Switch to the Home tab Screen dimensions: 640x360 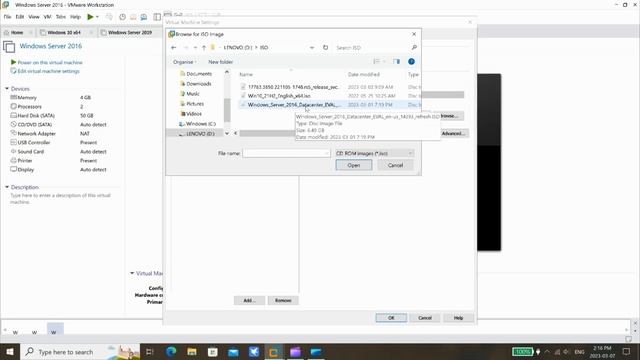tap(17, 32)
